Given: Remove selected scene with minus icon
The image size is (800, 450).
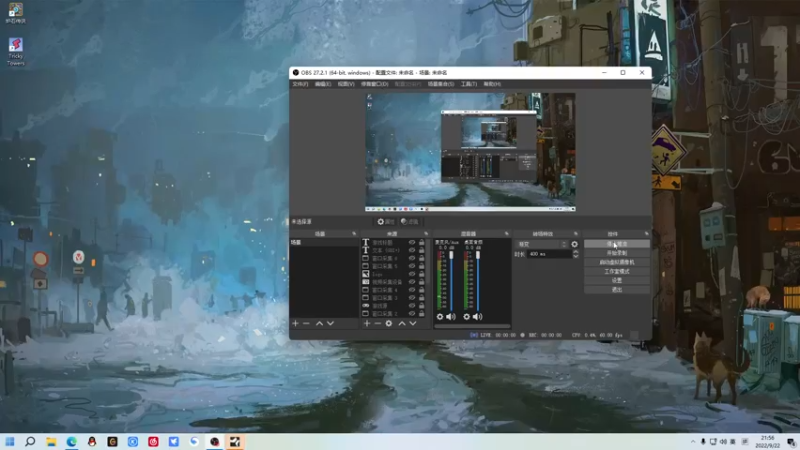Looking at the screenshot, I should point(306,323).
